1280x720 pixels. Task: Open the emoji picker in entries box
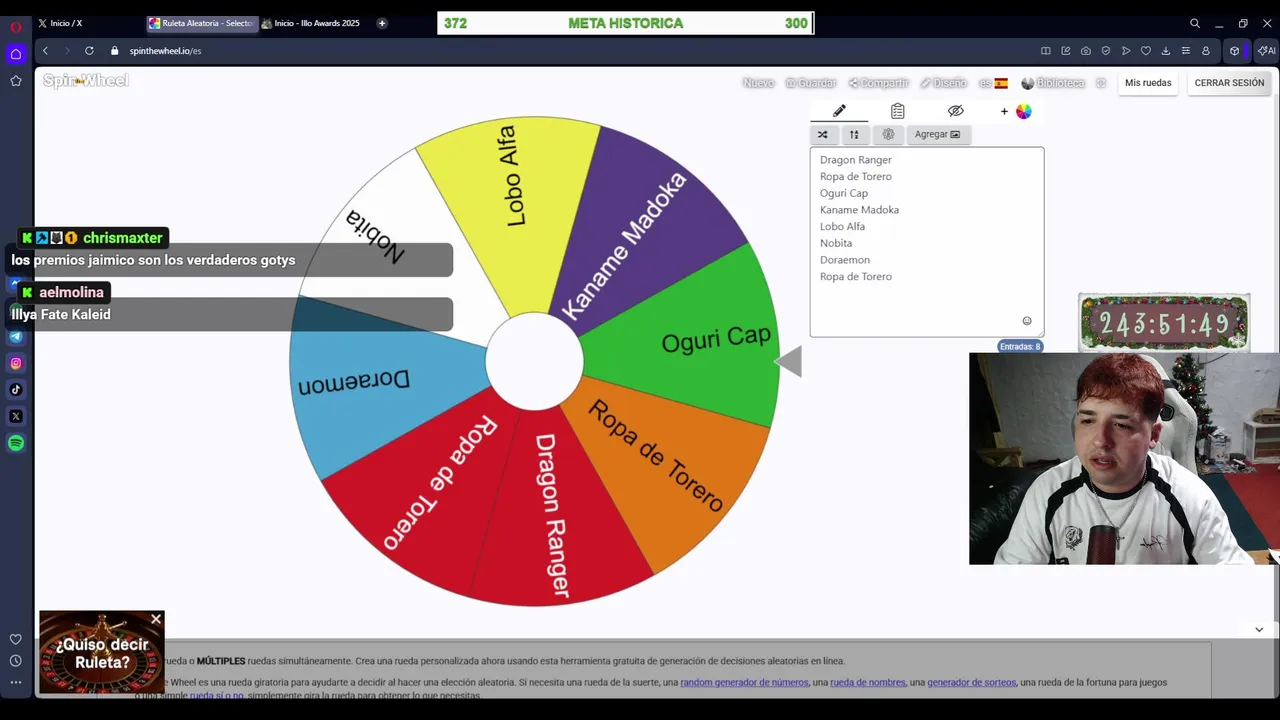(1026, 321)
